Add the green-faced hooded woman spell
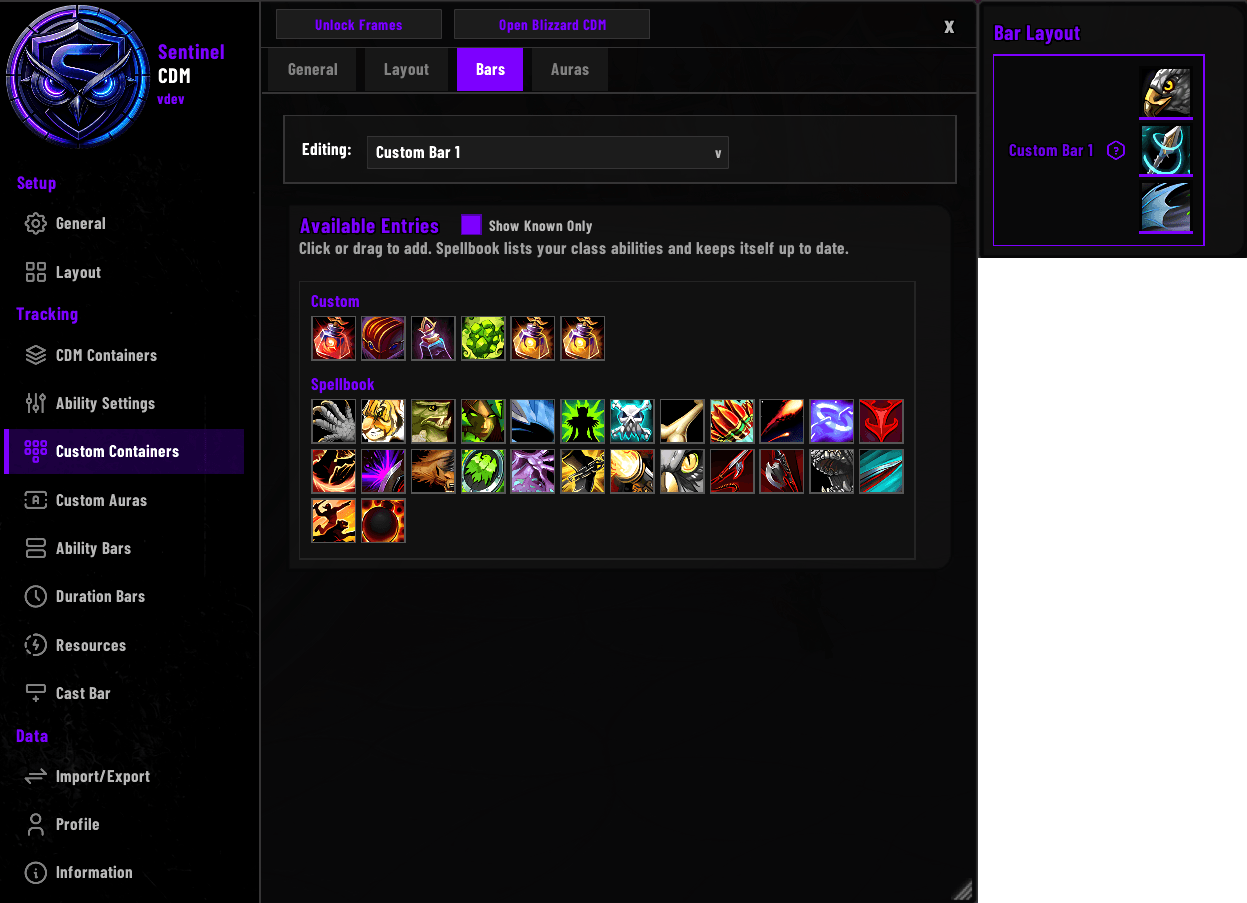The height and width of the screenshot is (903, 1247). [x=483, y=421]
